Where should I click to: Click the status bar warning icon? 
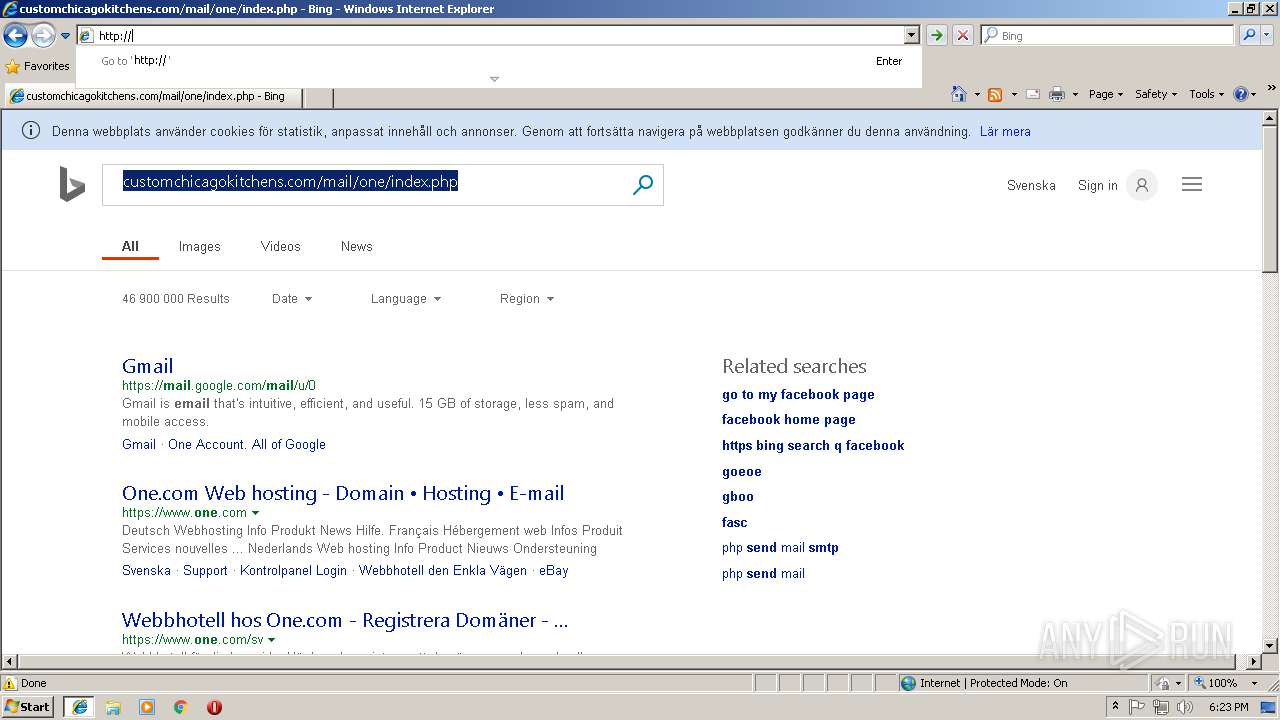click(x=10, y=683)
